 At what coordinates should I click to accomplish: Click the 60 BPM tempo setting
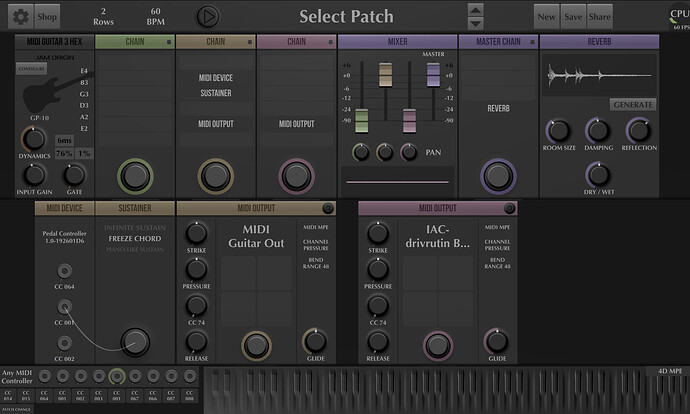click(156, 17)
